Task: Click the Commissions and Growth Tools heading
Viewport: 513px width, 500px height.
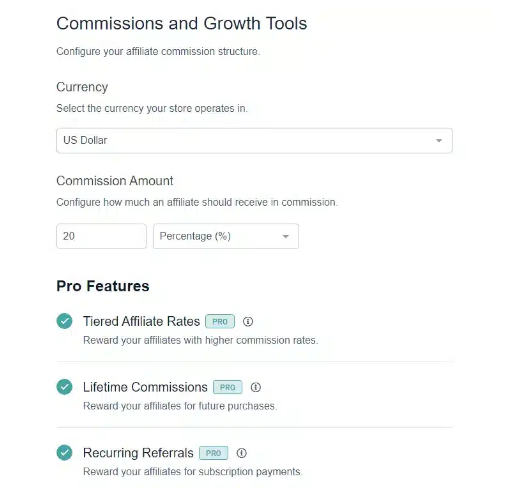Action: [x=182, y=23]
